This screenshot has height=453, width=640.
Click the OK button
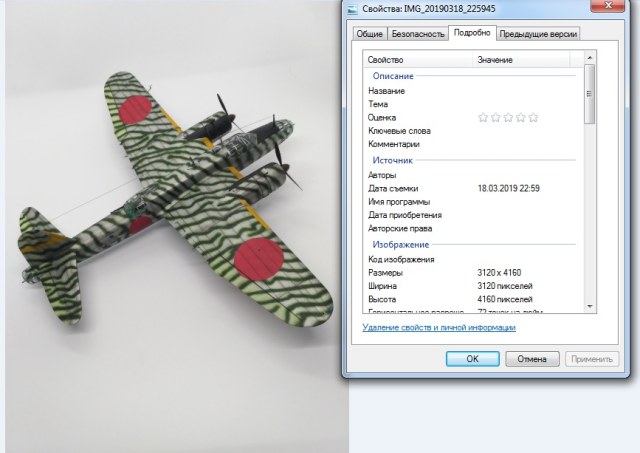point(473,359)
